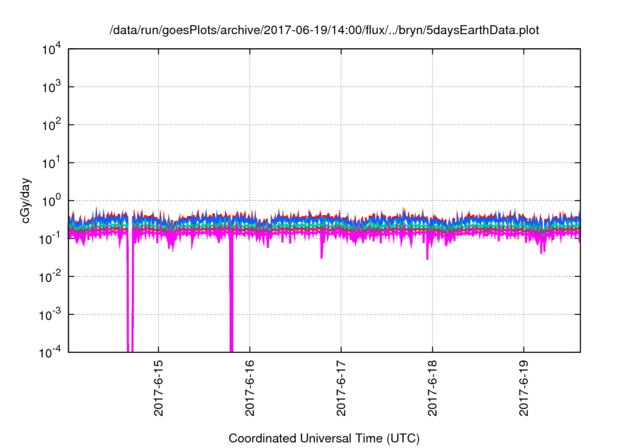Click the 10^2 y-axis tick label
Viewport: 640px width, 448px height.
tap(51, 125)
